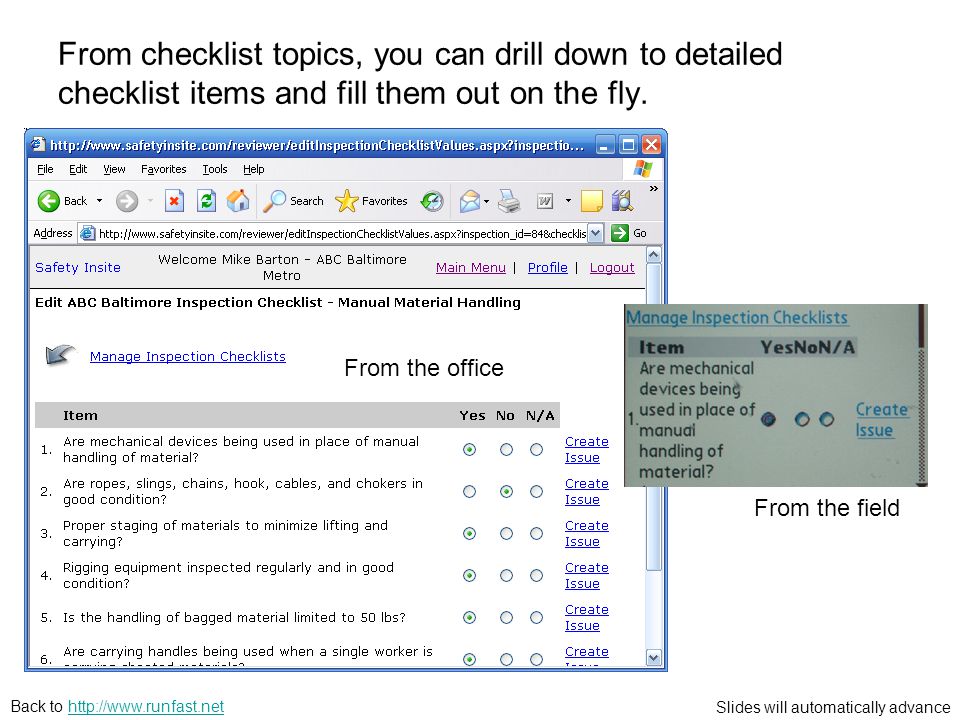Select Yes for proper staging of materials
The image size is (960, 720).
(470, 534)
